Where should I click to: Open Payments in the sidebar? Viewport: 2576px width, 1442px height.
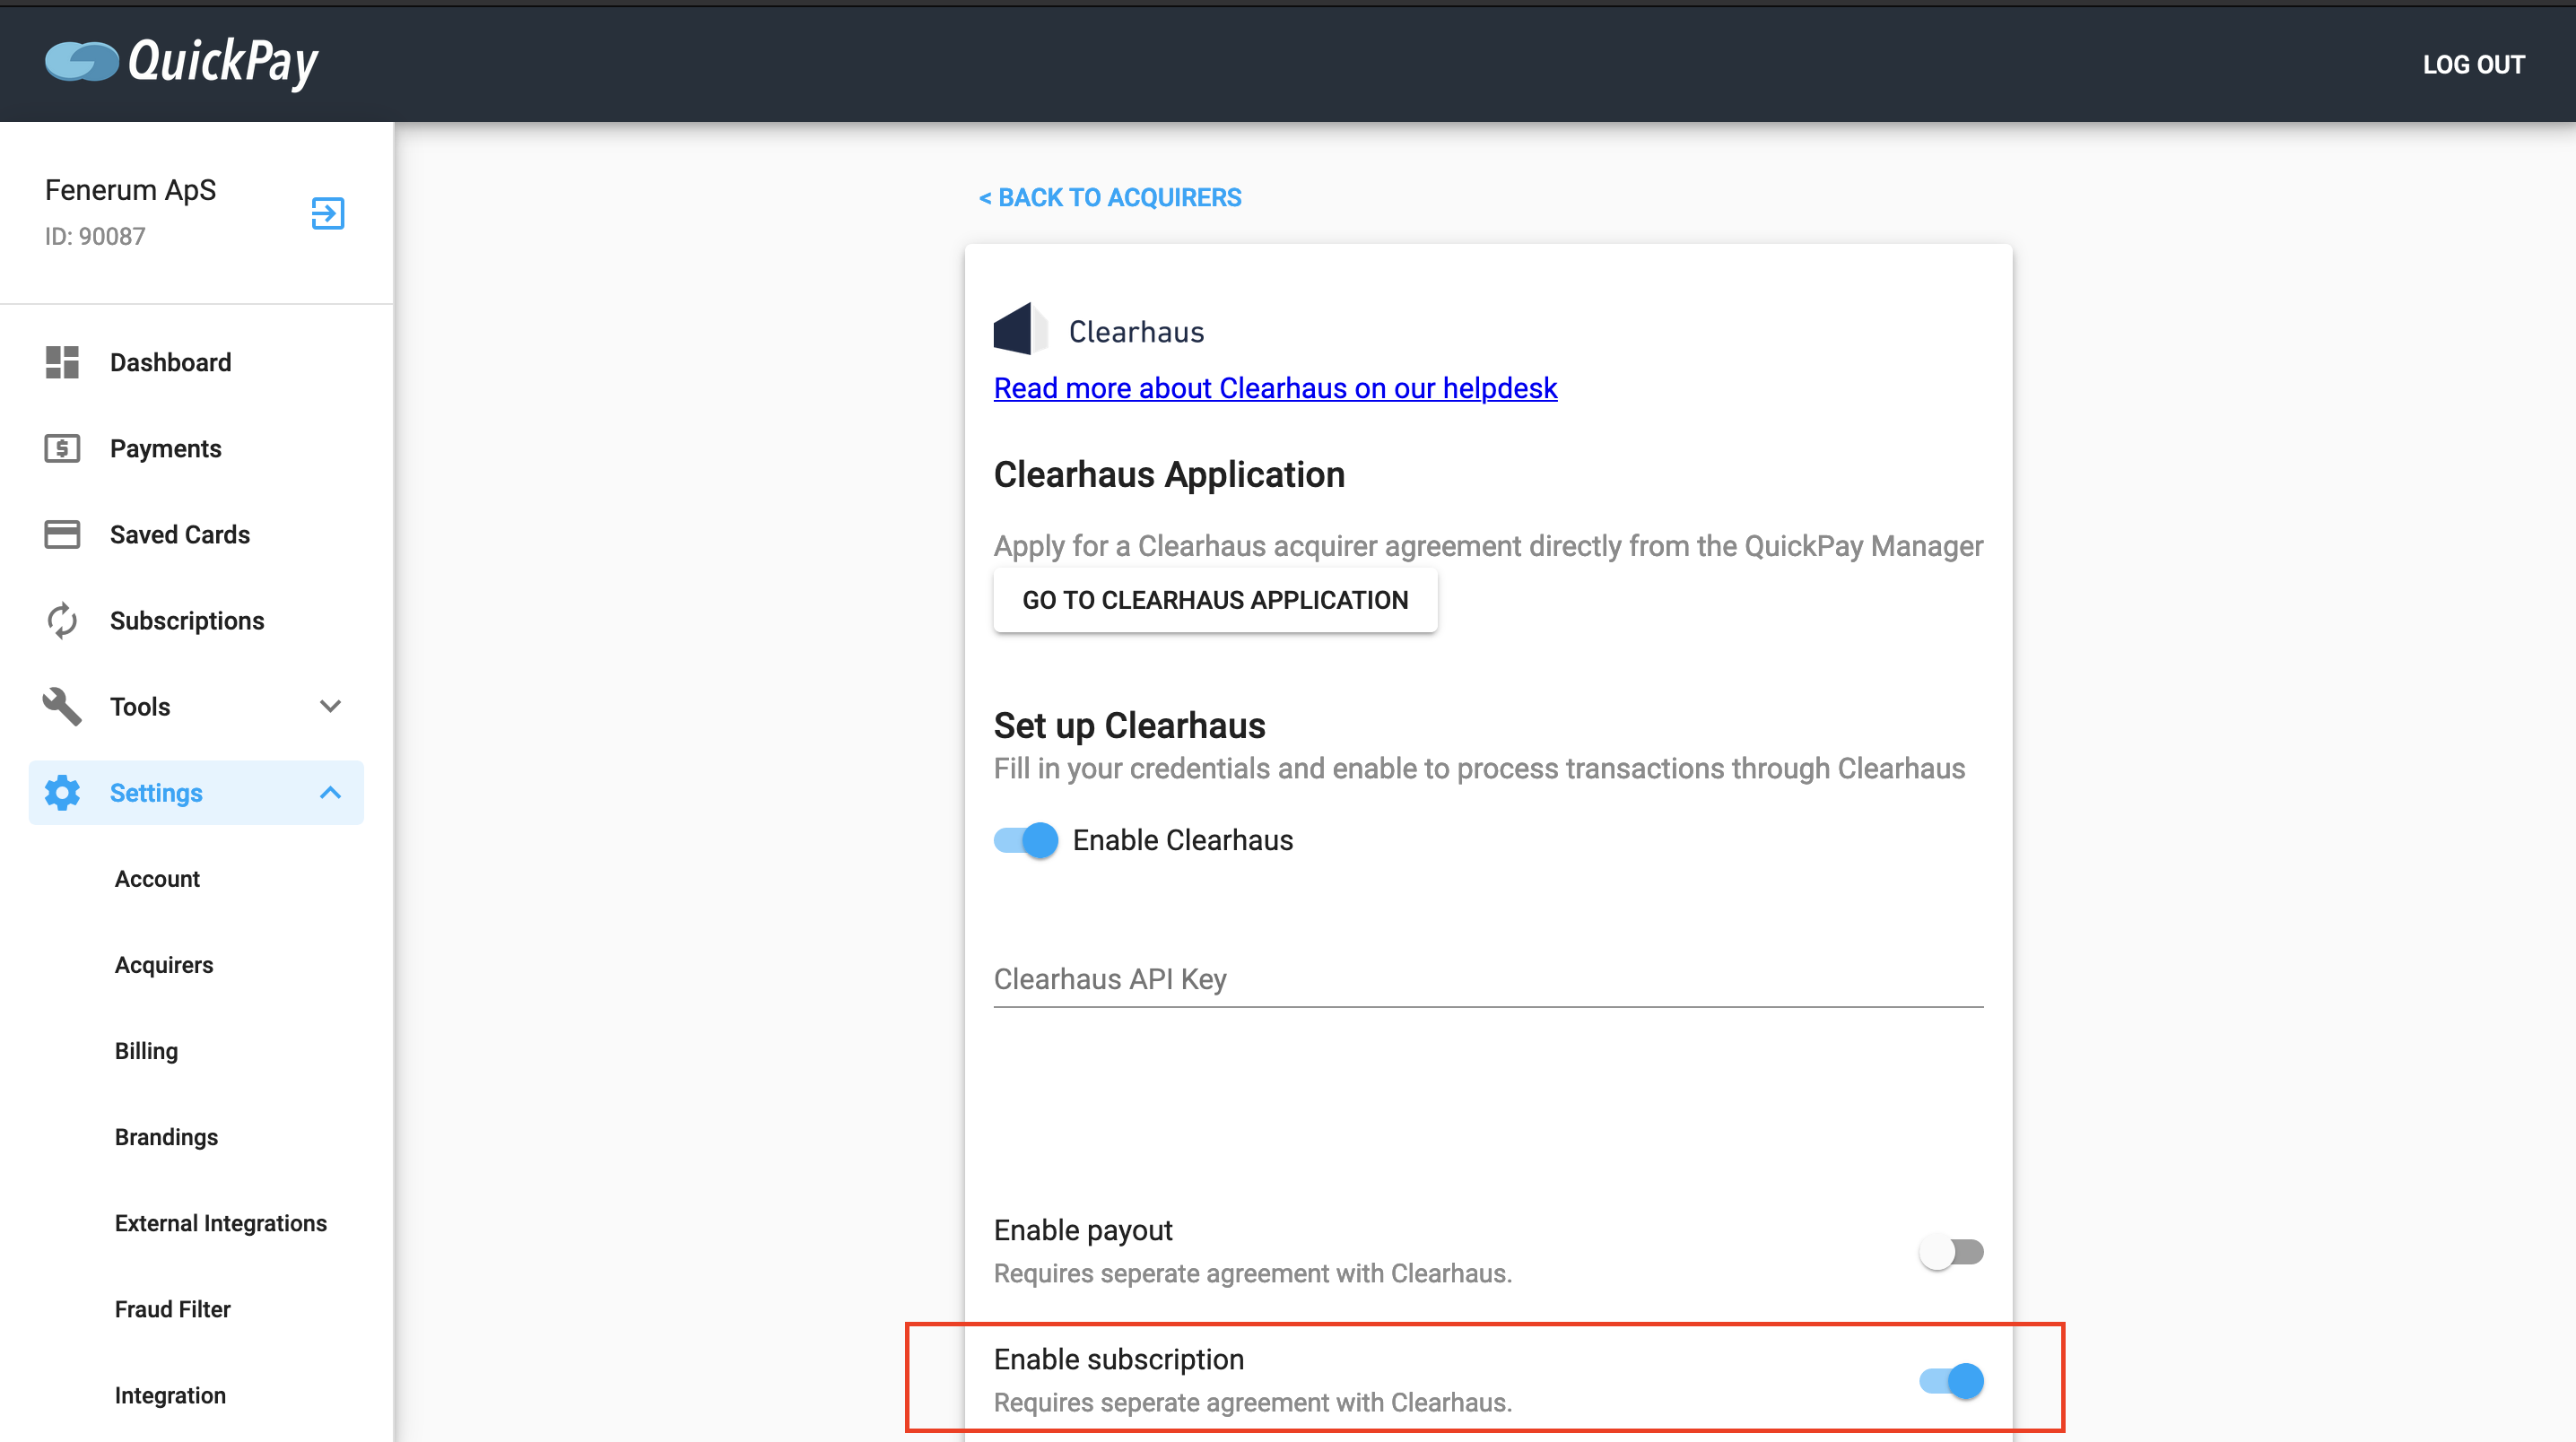(166, 448)
